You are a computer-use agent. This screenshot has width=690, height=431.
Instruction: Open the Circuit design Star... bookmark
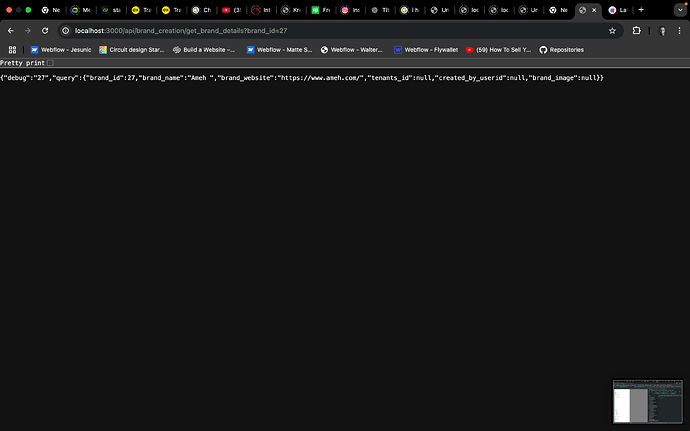coord(132,50)
